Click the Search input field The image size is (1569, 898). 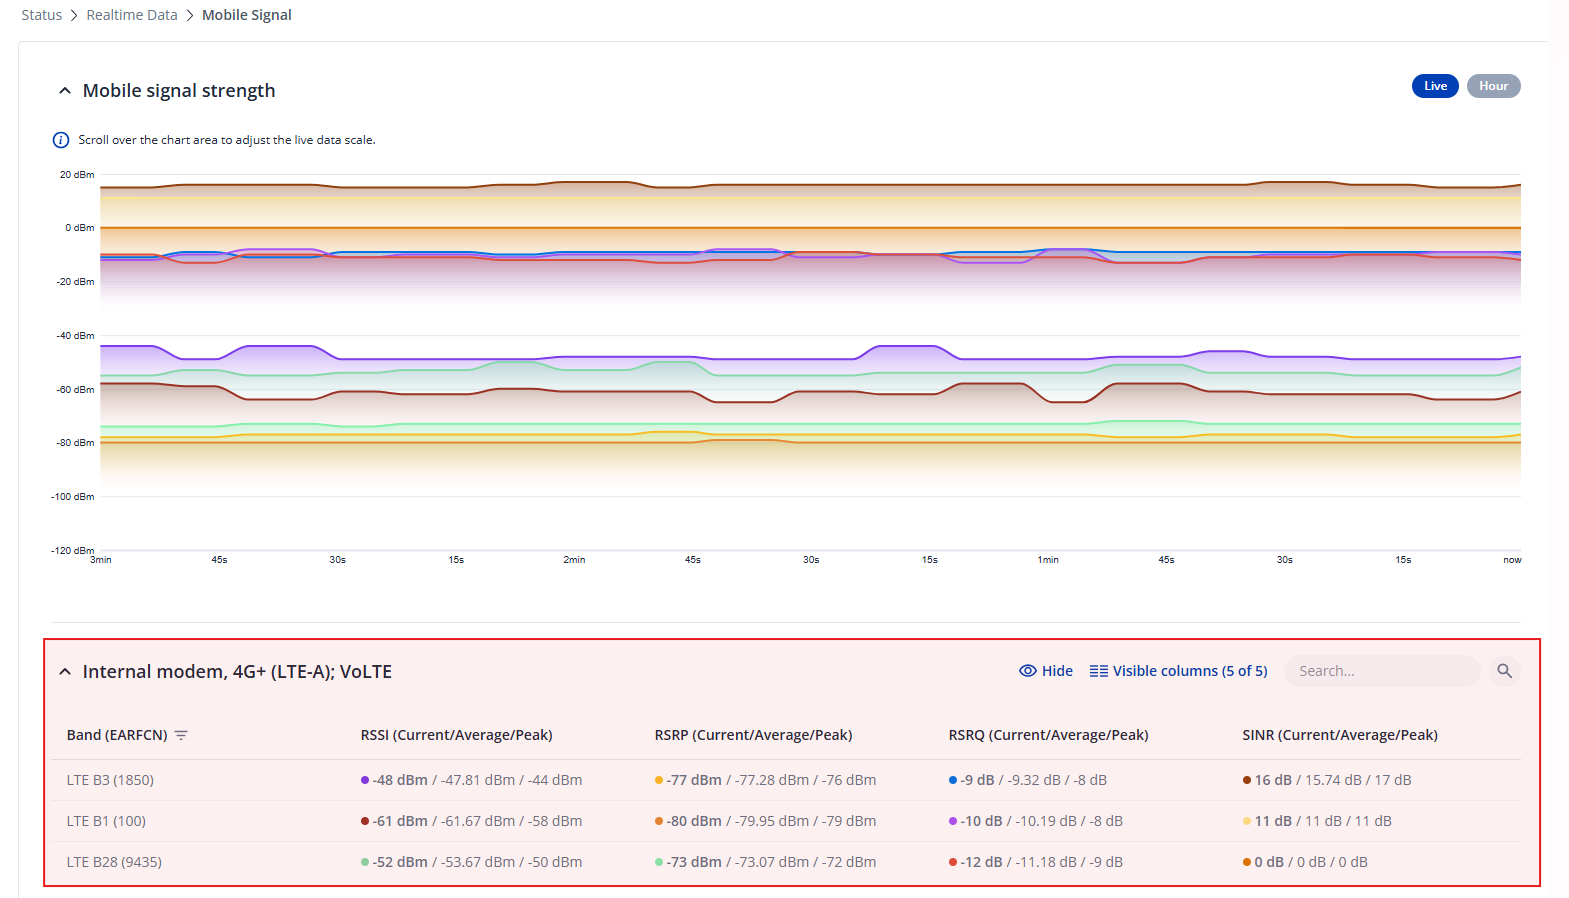(1382, 671)
